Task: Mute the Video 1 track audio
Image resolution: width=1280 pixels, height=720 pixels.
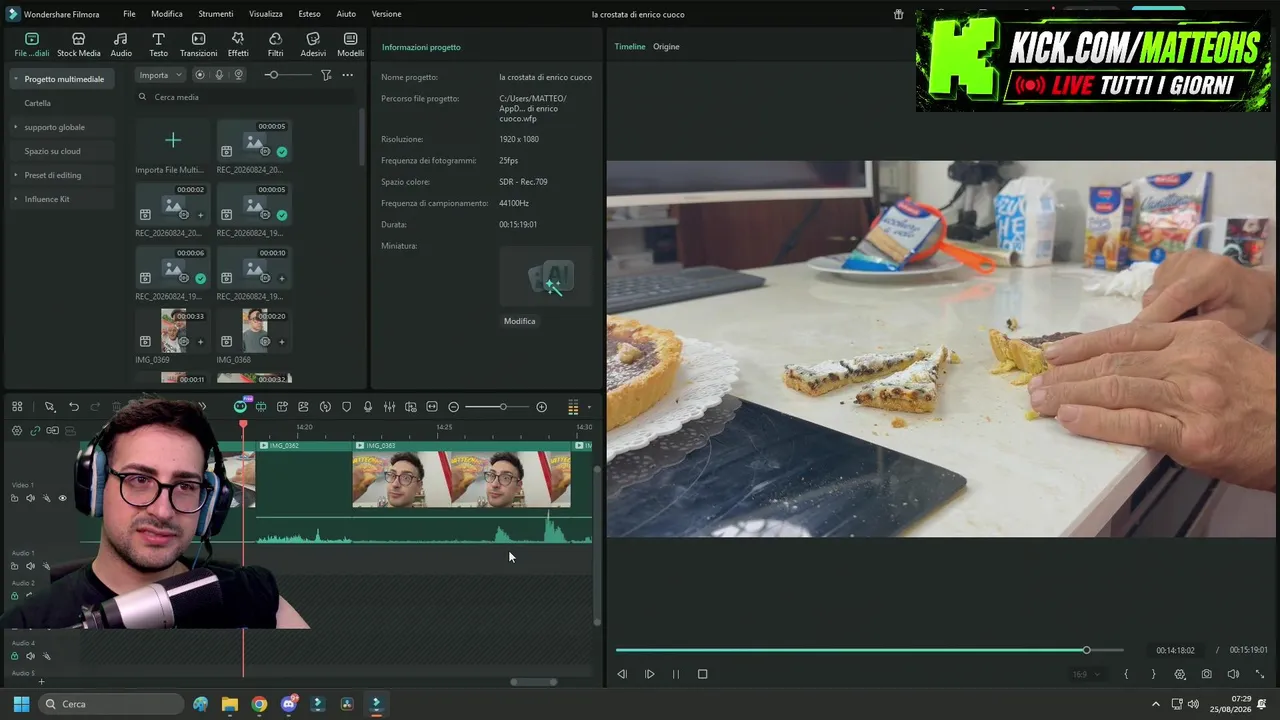Action: (x=30, y=498)
